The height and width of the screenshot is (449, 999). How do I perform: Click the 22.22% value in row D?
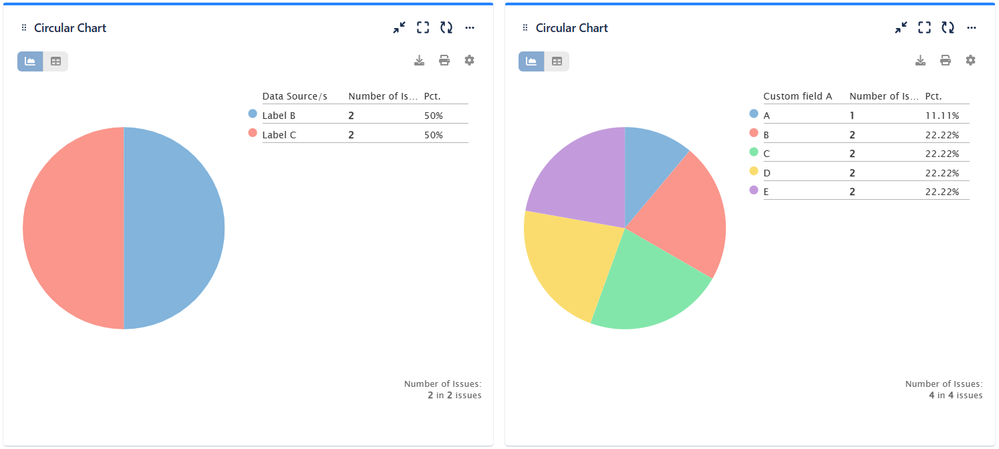(942, 173)
